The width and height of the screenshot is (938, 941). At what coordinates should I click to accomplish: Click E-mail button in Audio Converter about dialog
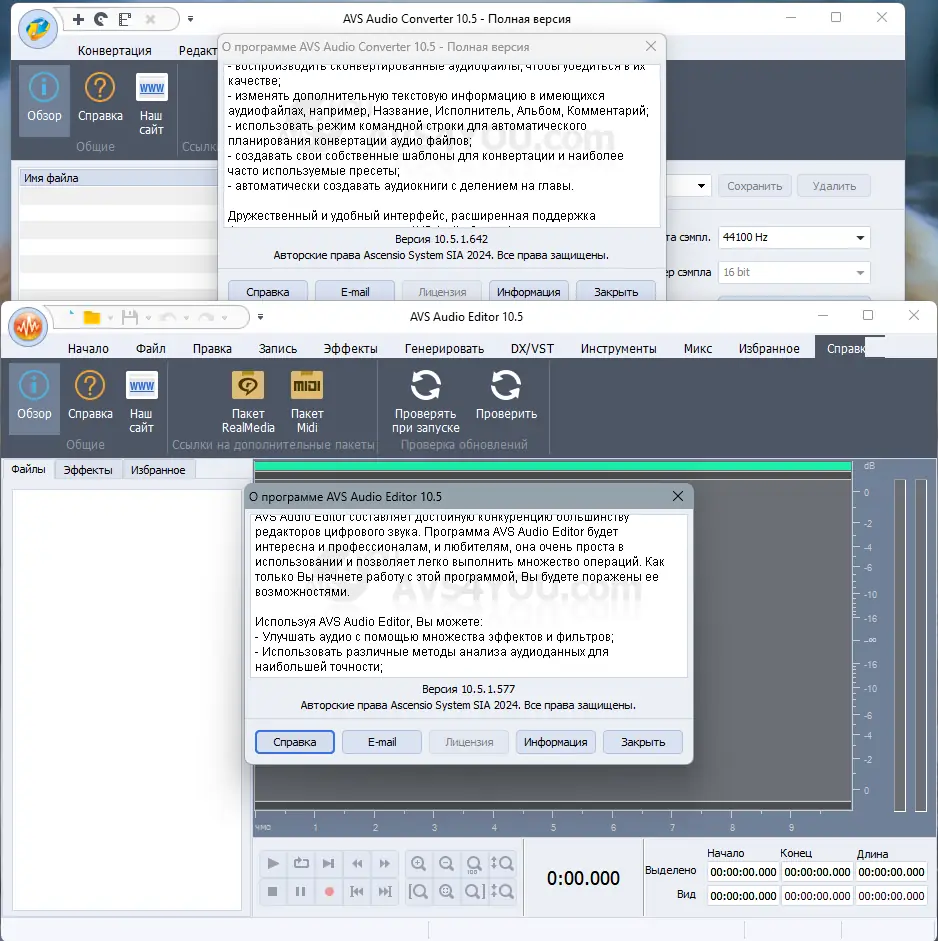coord(355,292)
